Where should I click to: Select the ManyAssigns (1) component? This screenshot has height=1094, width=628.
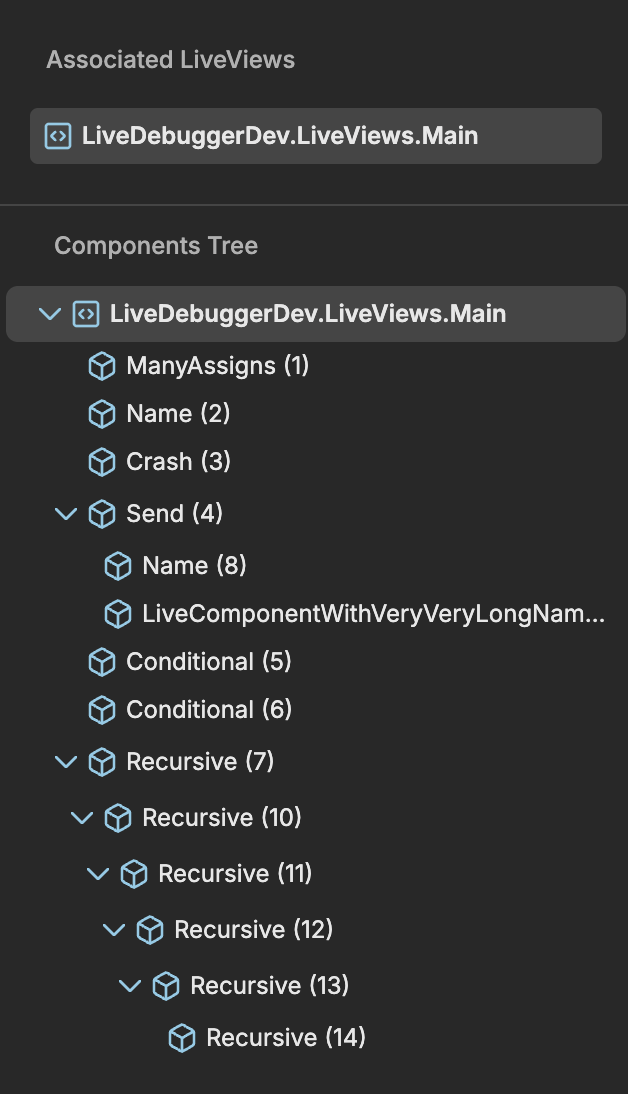pyautogui.click(x=218, y=366)
